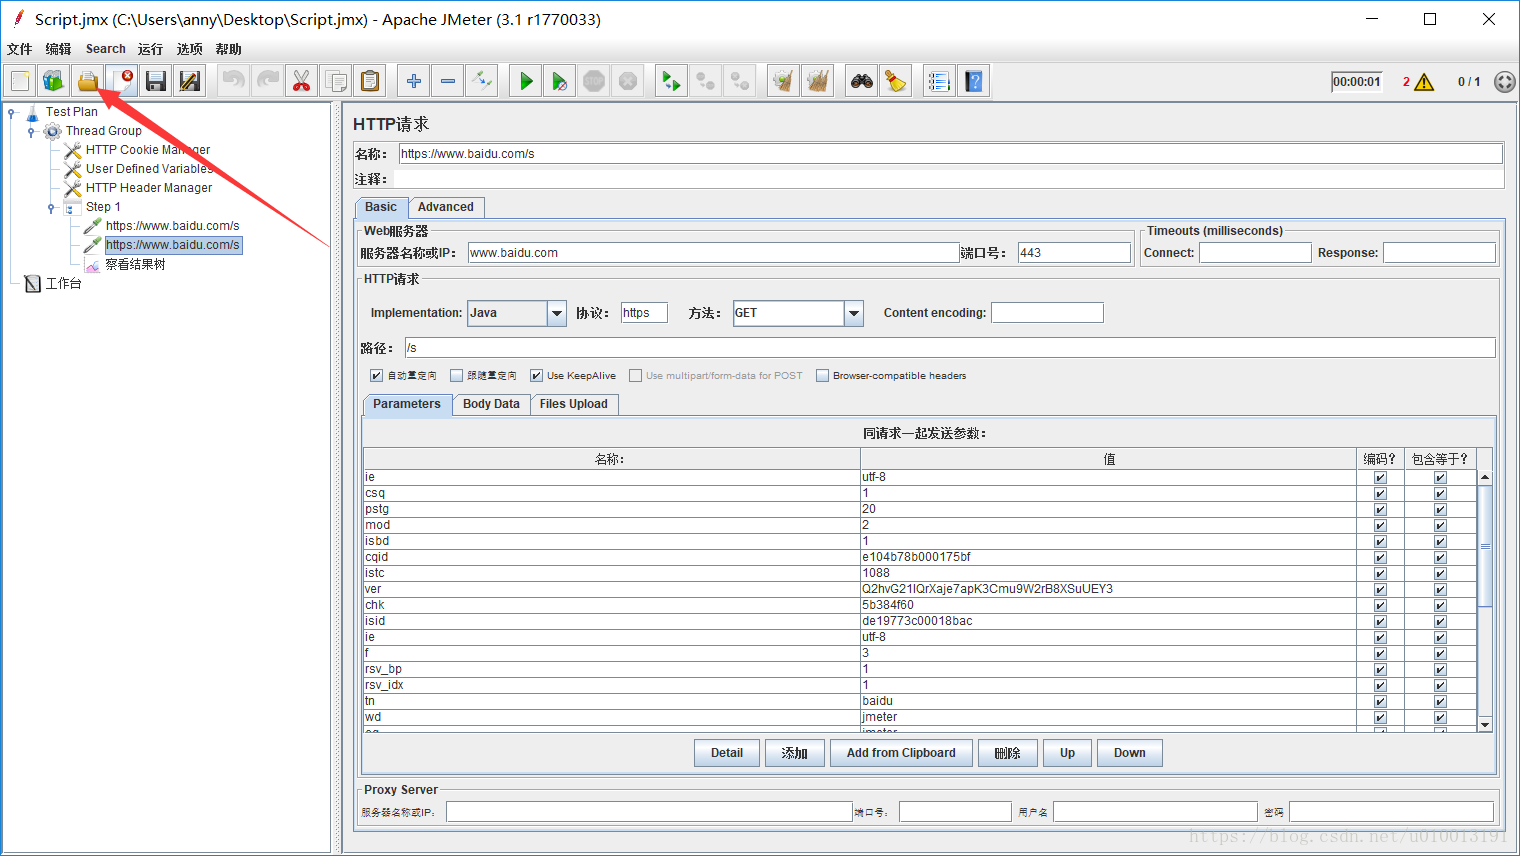
Task: Switch to the Advanced tab
Action: coord(446,207)
